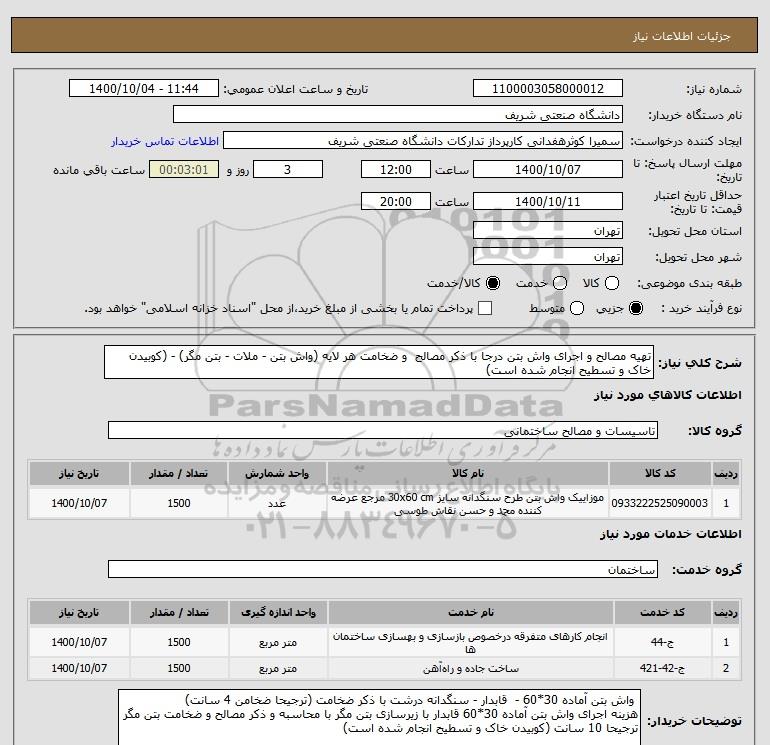Click the موزاییک واش بتن product name cell
Screen dimensions: 770x745
(468, 503)
